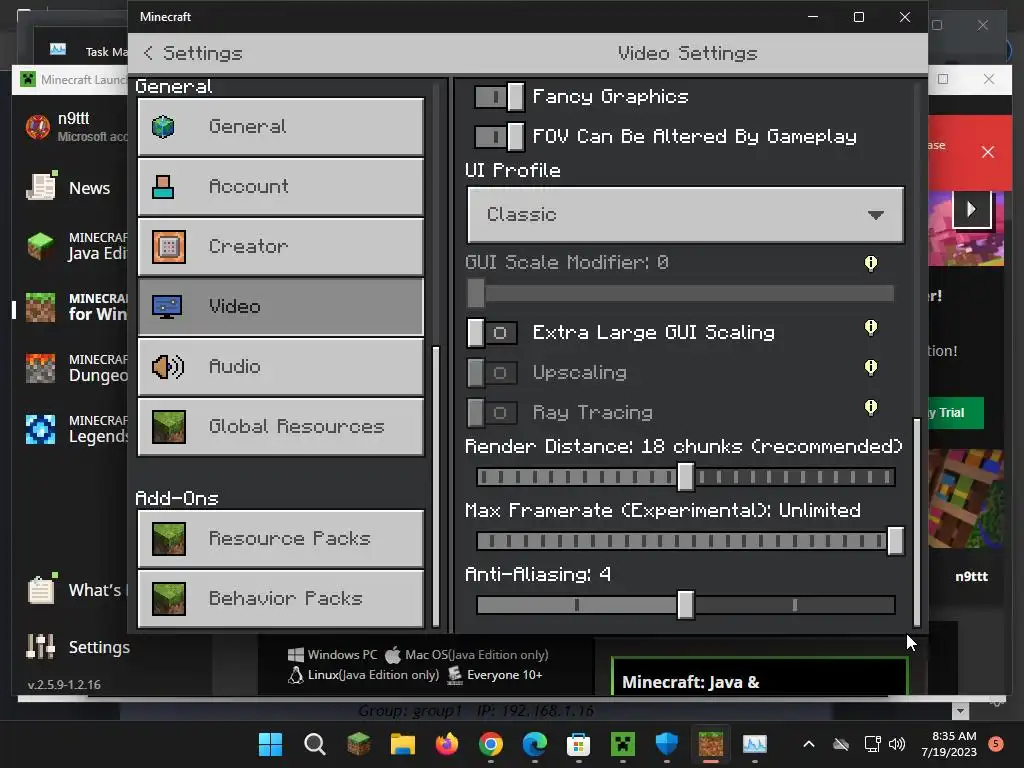Open Google Chrome from taskbar
The width and height of the screenshot is (1024, 768).
click(490, 744)
